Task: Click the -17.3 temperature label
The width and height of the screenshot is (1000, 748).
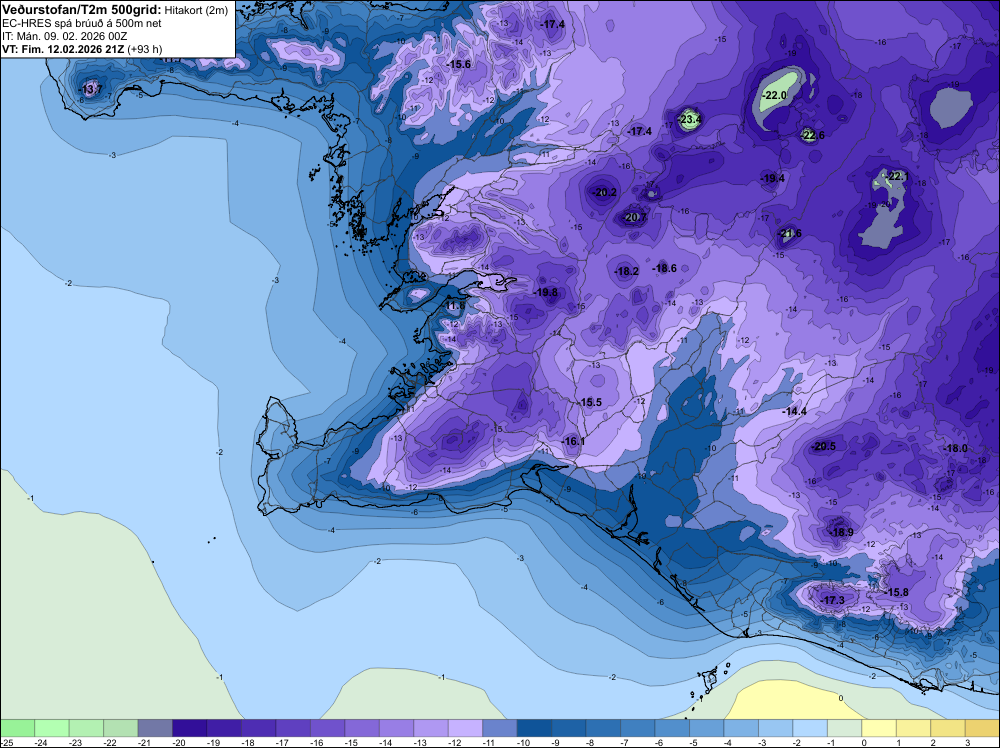Action: [x=833, y=601]
